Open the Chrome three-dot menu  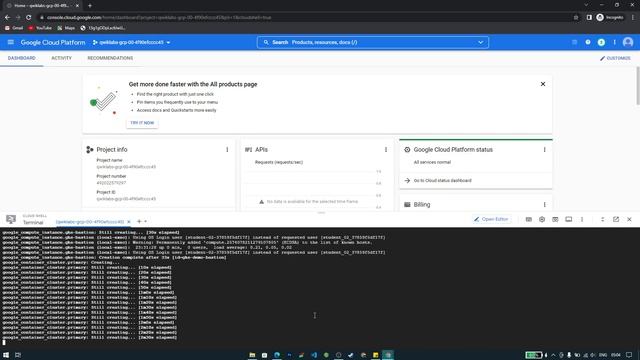point(633,18)
